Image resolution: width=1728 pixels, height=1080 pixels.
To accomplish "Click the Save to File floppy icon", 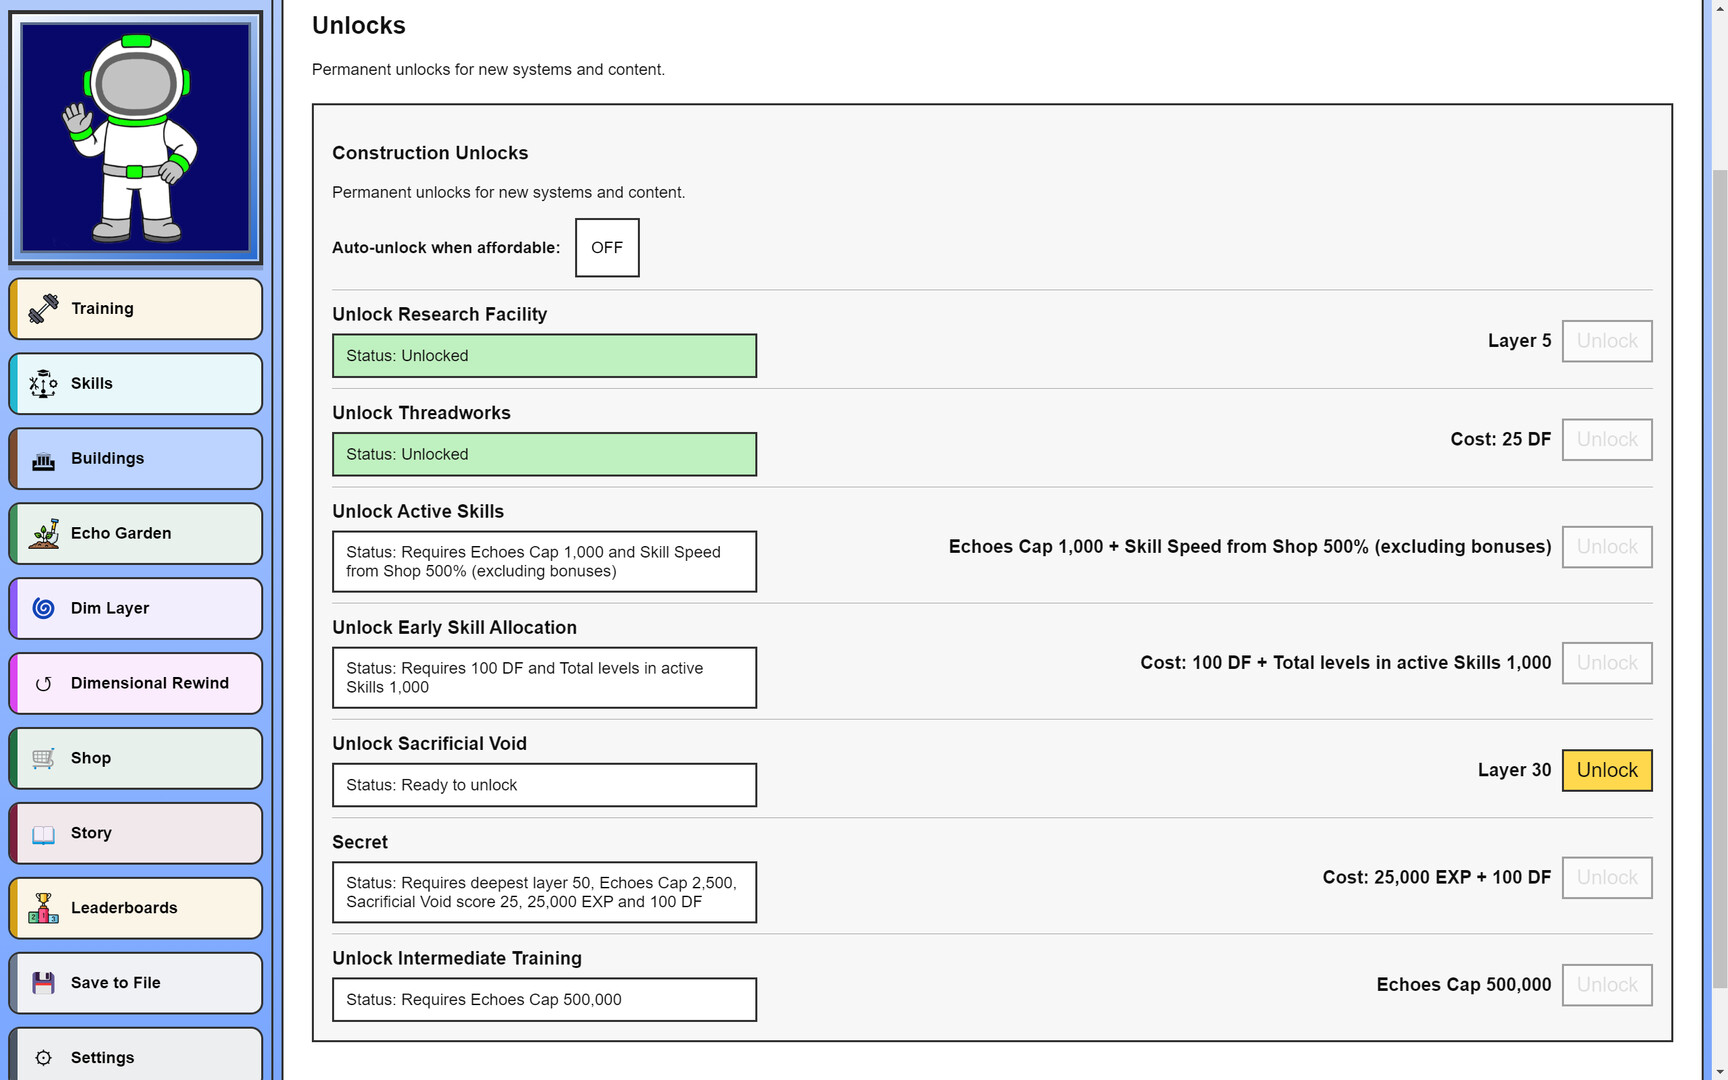I will [43, 984].
